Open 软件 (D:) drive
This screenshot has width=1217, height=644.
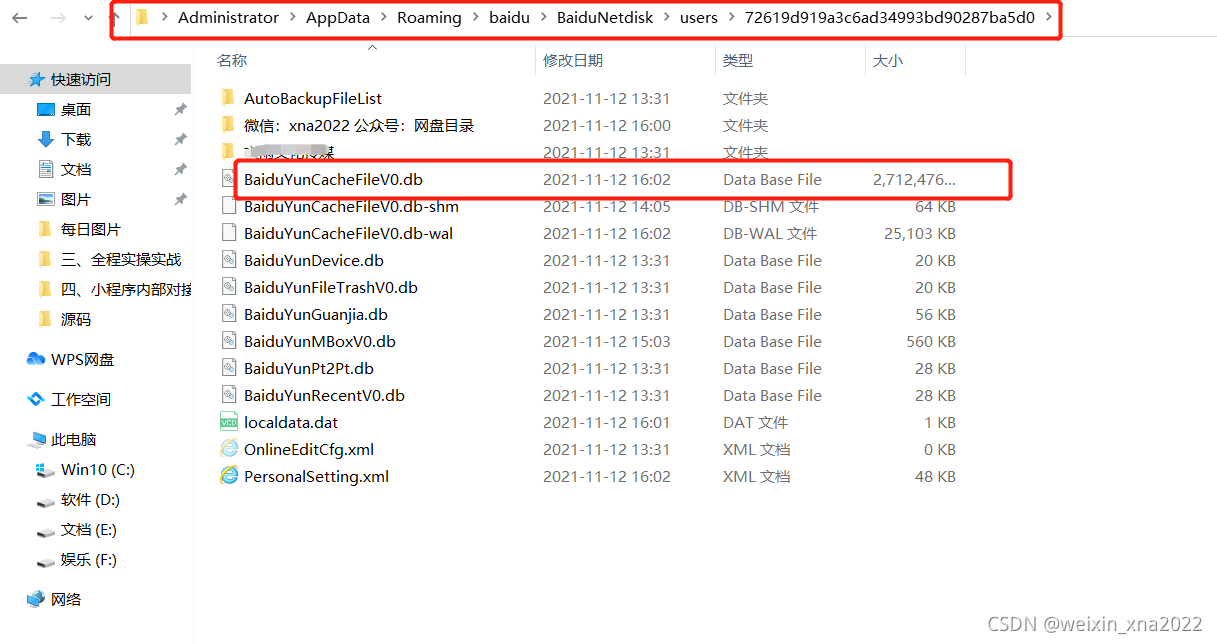tap(90, 499)
